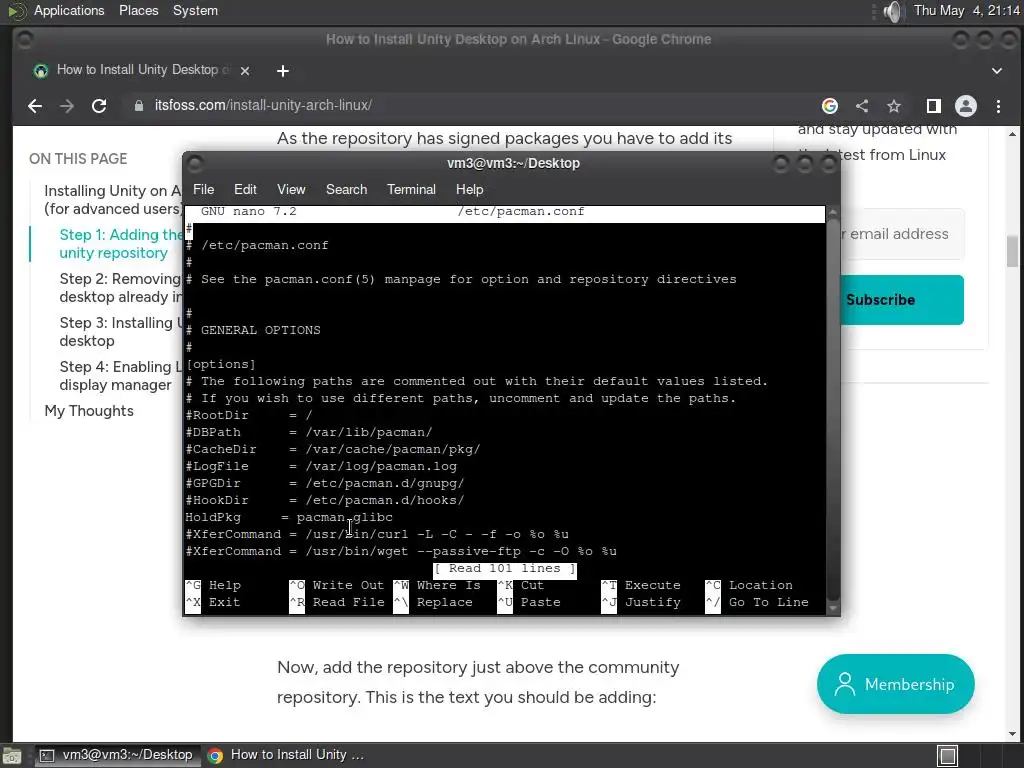1024x768 pixels.
Task: Click the #LogFile line in nano
Action: pyautogui.click(x=321, y=466)
